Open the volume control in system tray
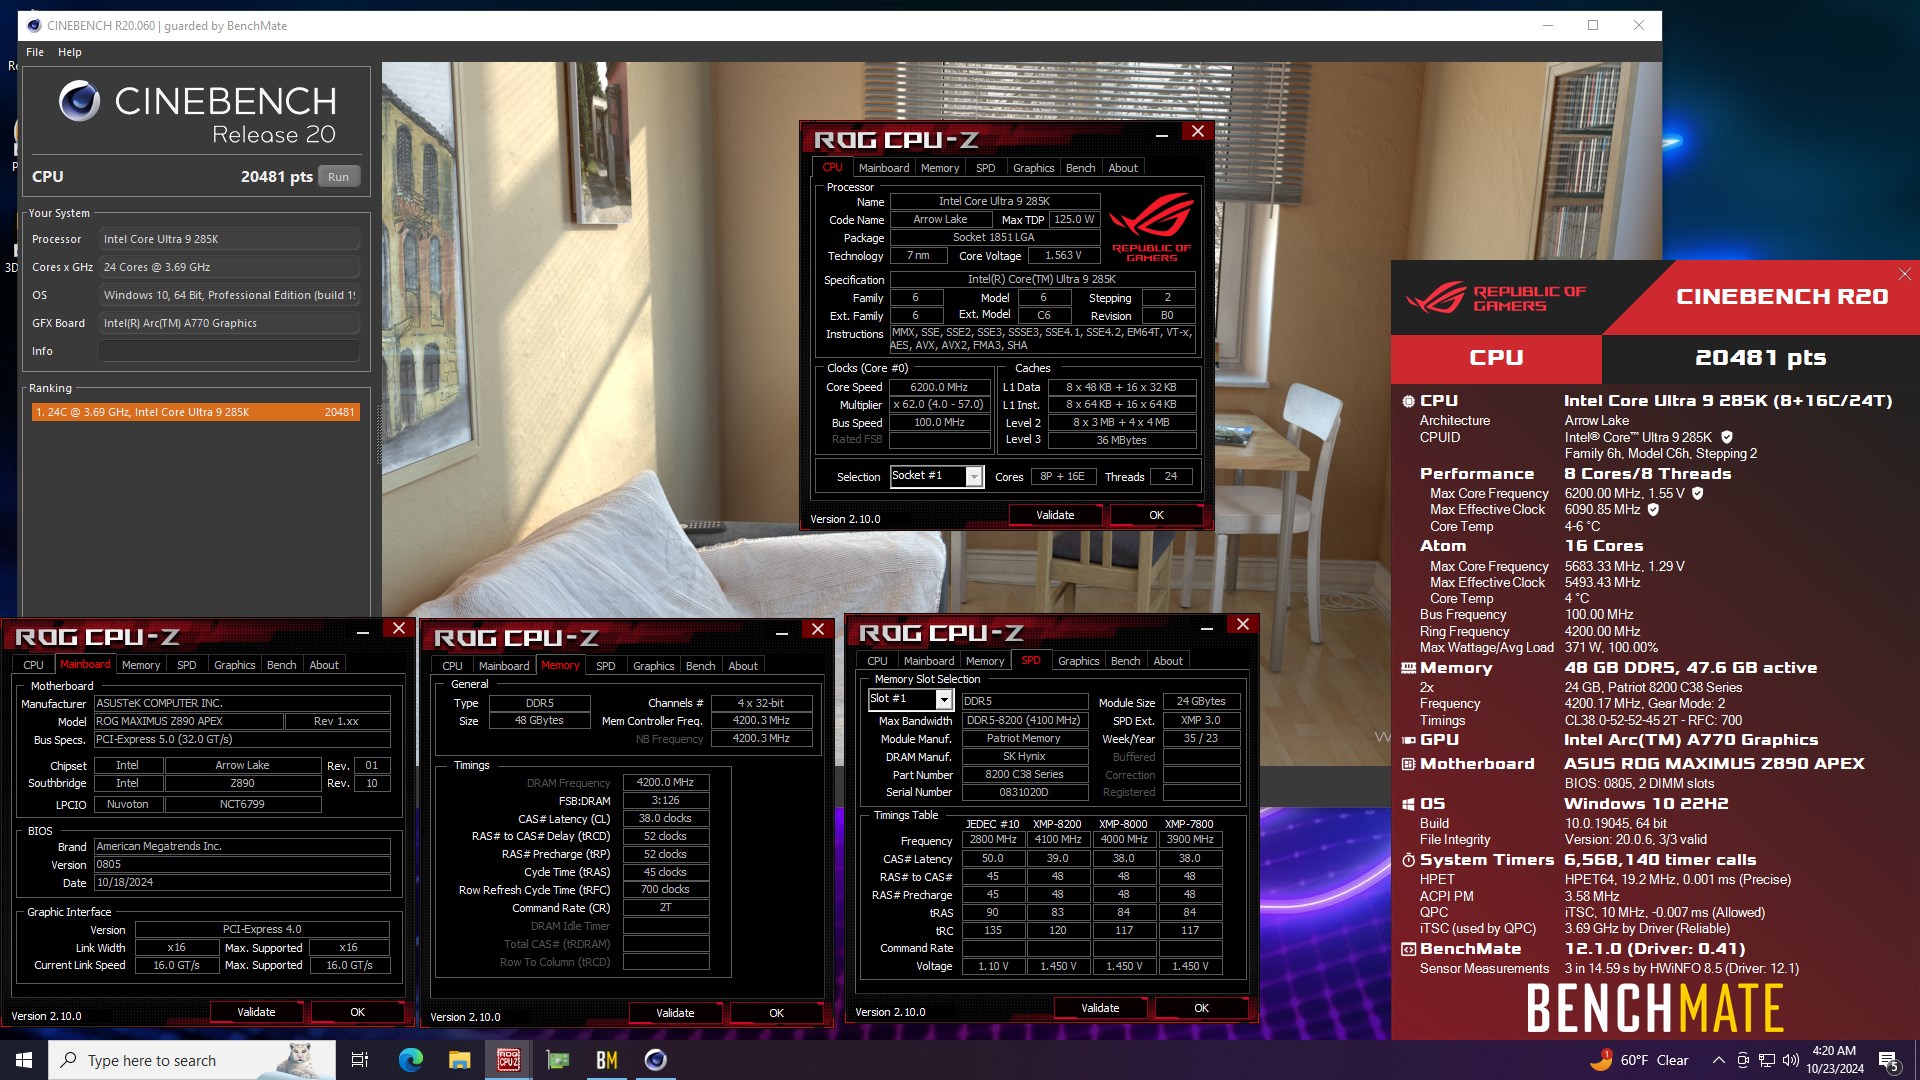Image resolution: width=1920 pixels, height=1080 pixels. [x=1790, y=1060]
